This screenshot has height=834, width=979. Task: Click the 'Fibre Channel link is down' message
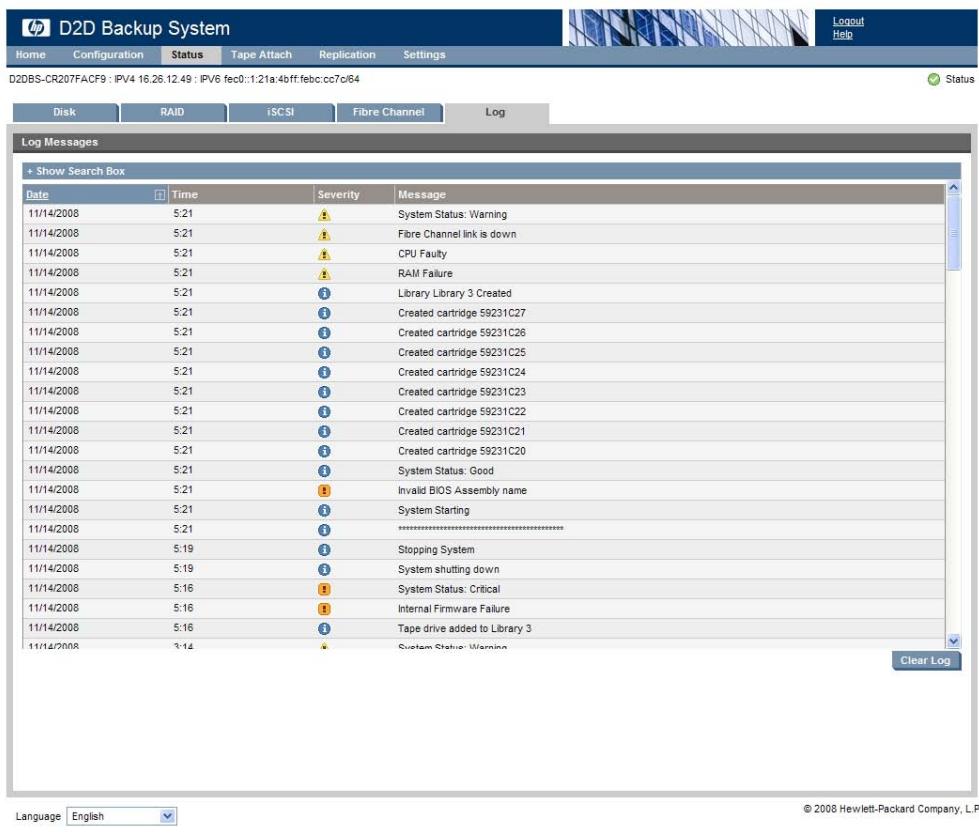click(457, 234)
